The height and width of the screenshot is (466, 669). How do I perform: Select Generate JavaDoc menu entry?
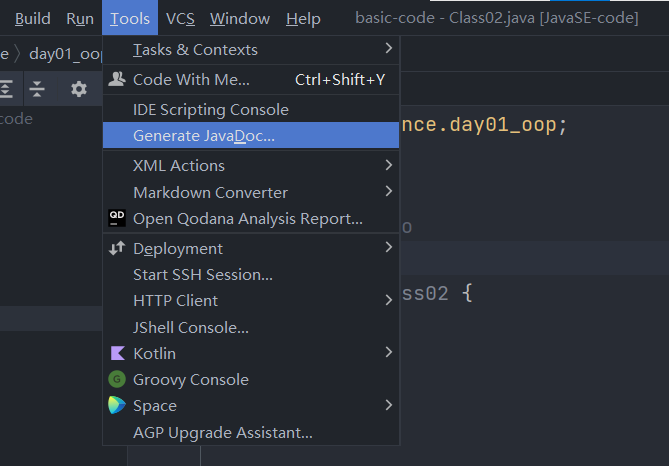point(203,135)
